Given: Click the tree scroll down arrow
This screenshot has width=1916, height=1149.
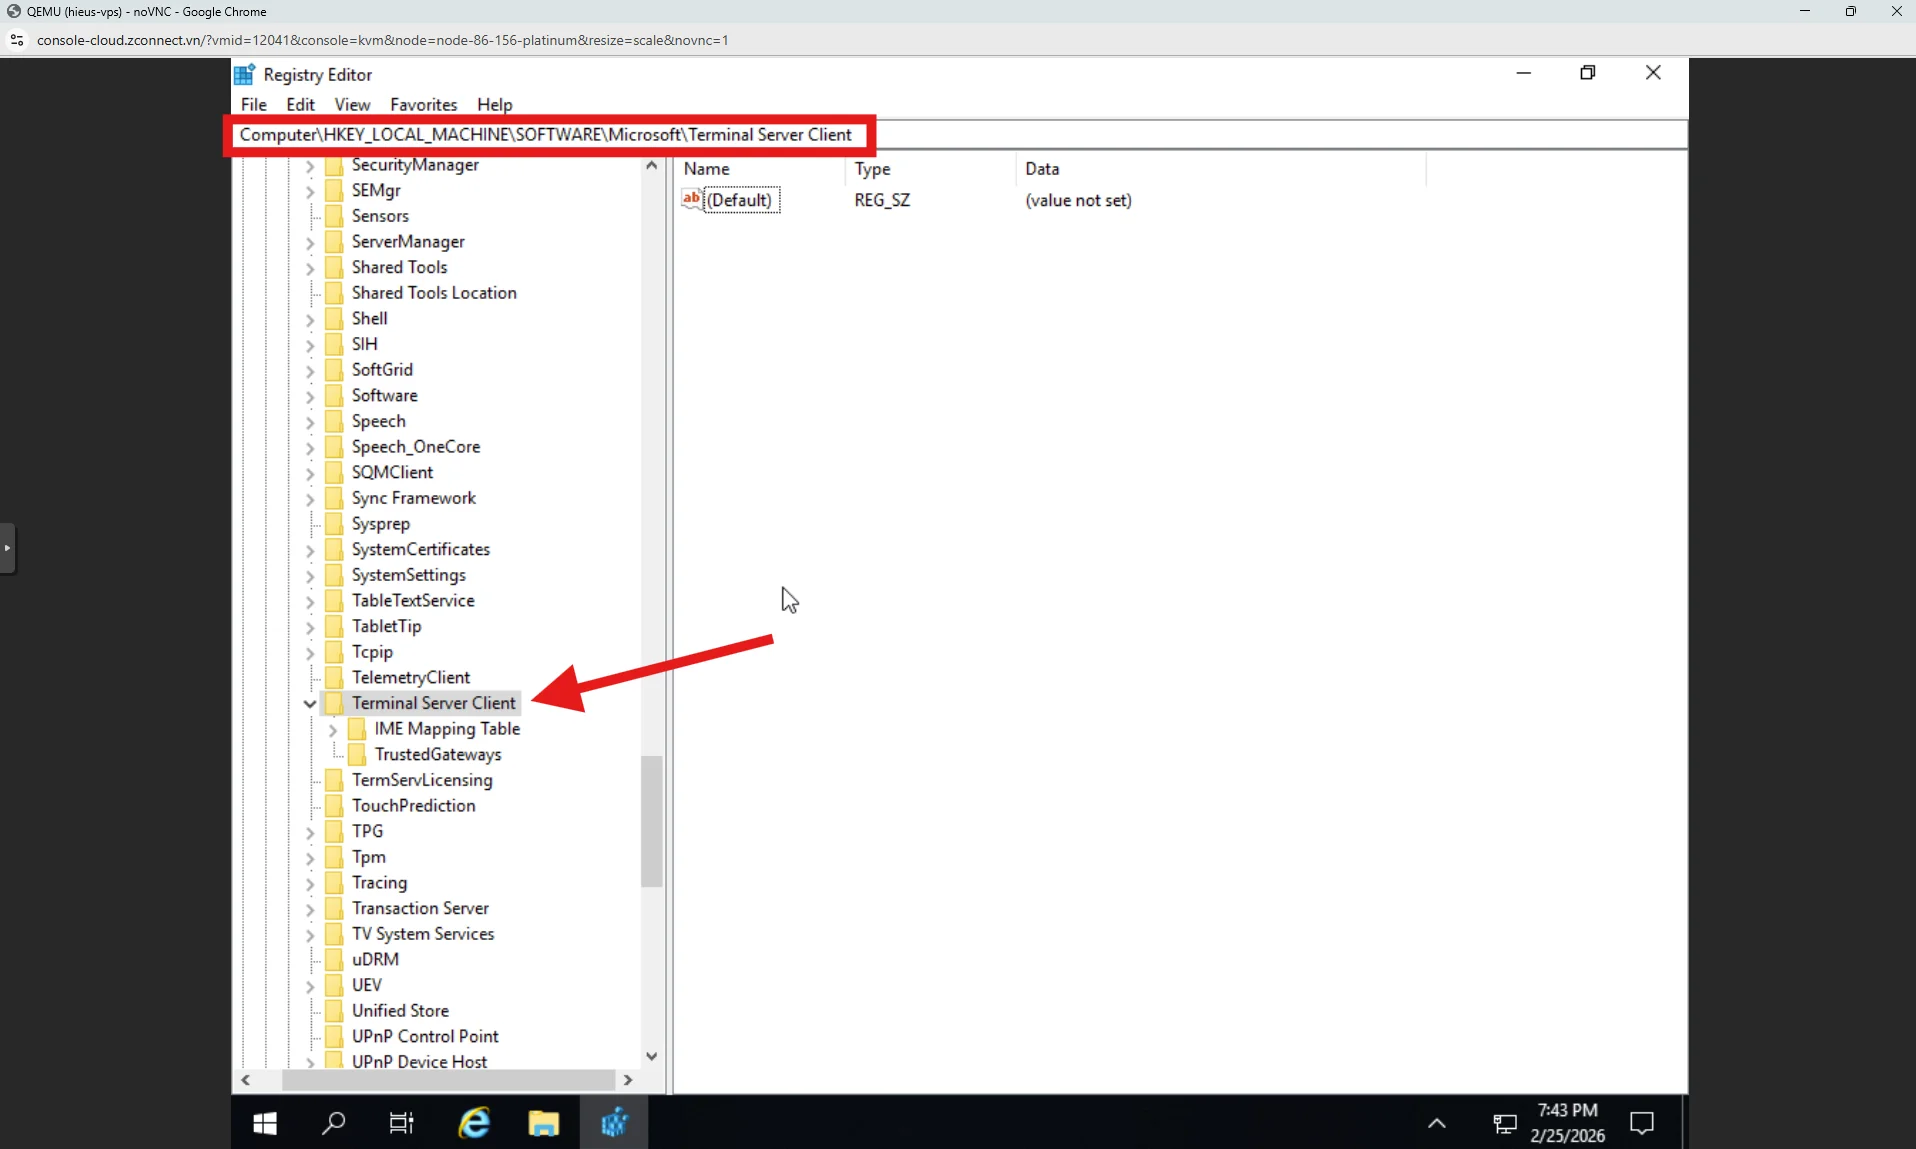Looking at the screenshot, I should point(652,1056).
